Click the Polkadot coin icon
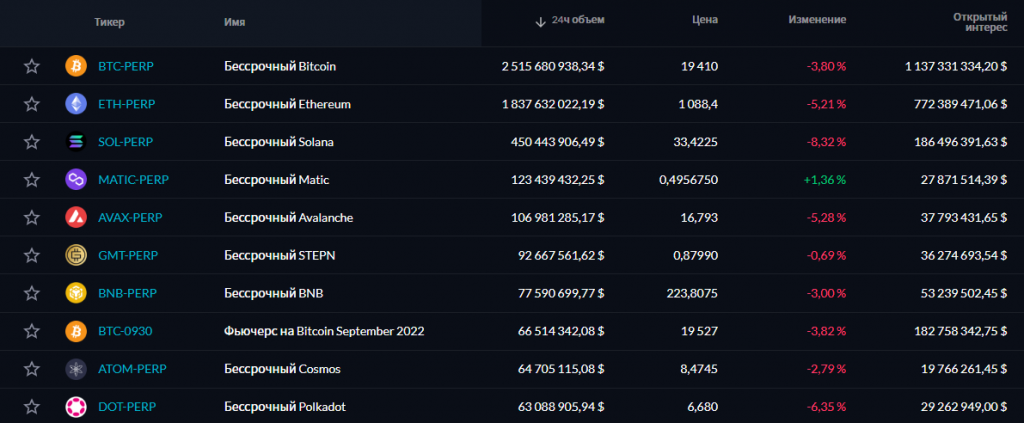Viewport: 1024px width, 423px height. (x=76, y=407)
